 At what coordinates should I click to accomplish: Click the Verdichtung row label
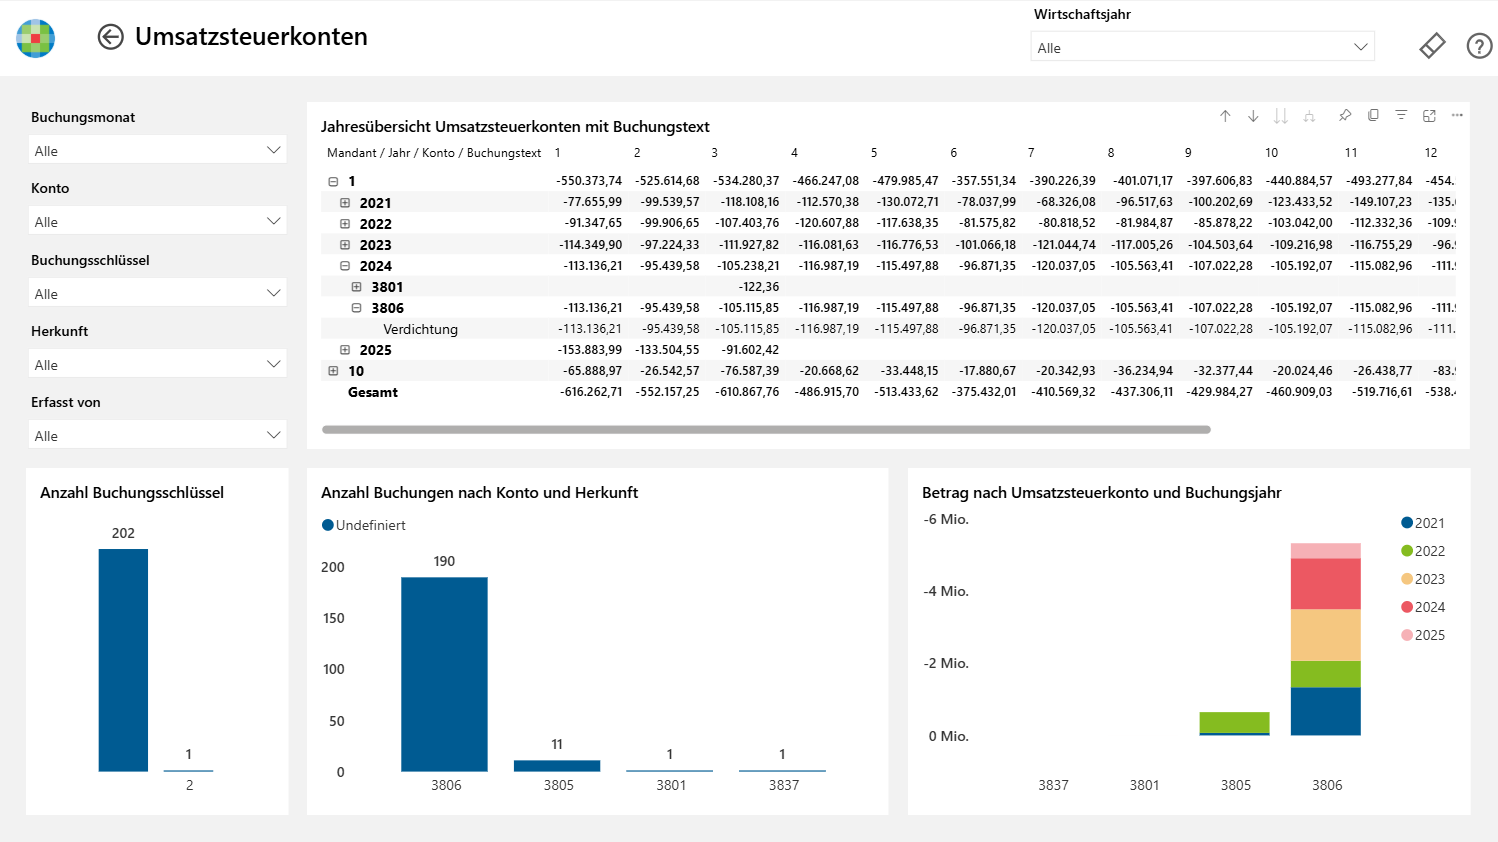click(x=420, y=329)
